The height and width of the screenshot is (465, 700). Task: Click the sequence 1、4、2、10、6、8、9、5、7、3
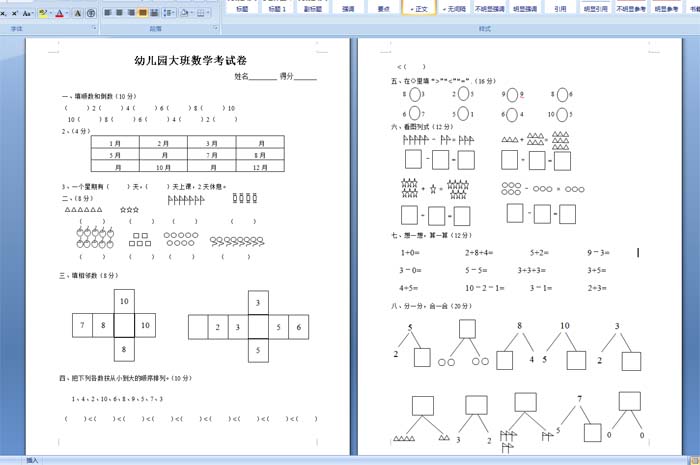click(117, 399)
